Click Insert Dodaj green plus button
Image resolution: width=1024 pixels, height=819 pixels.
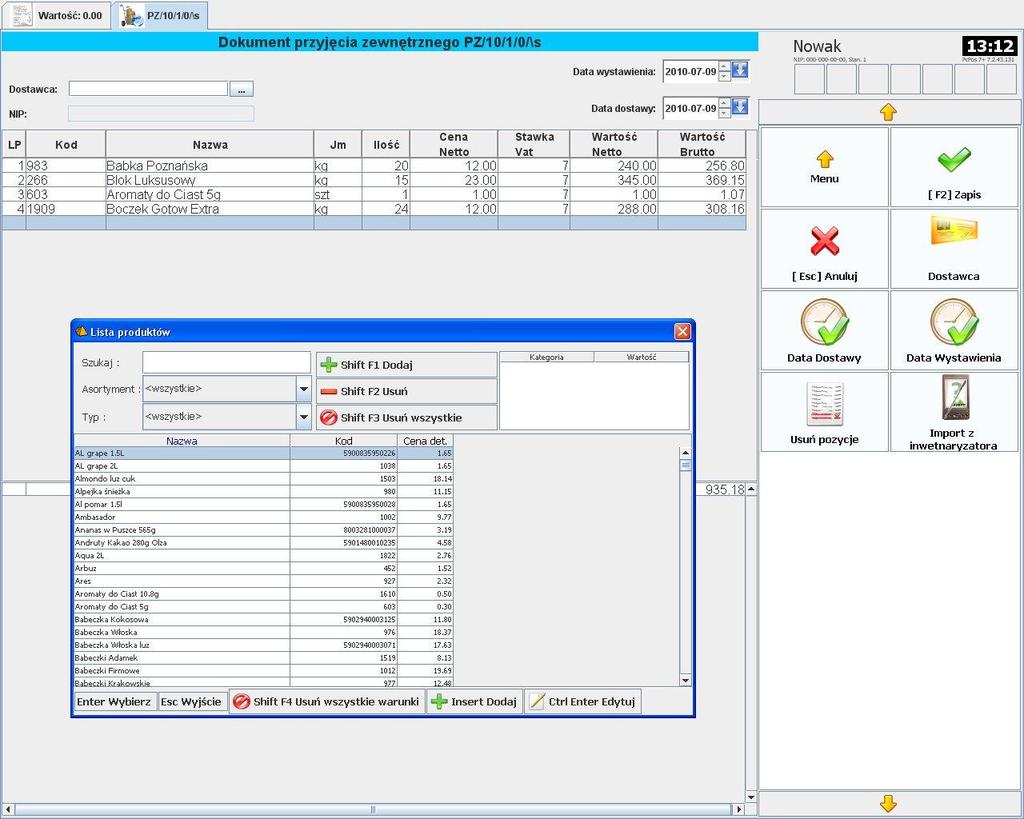(475, 701)
